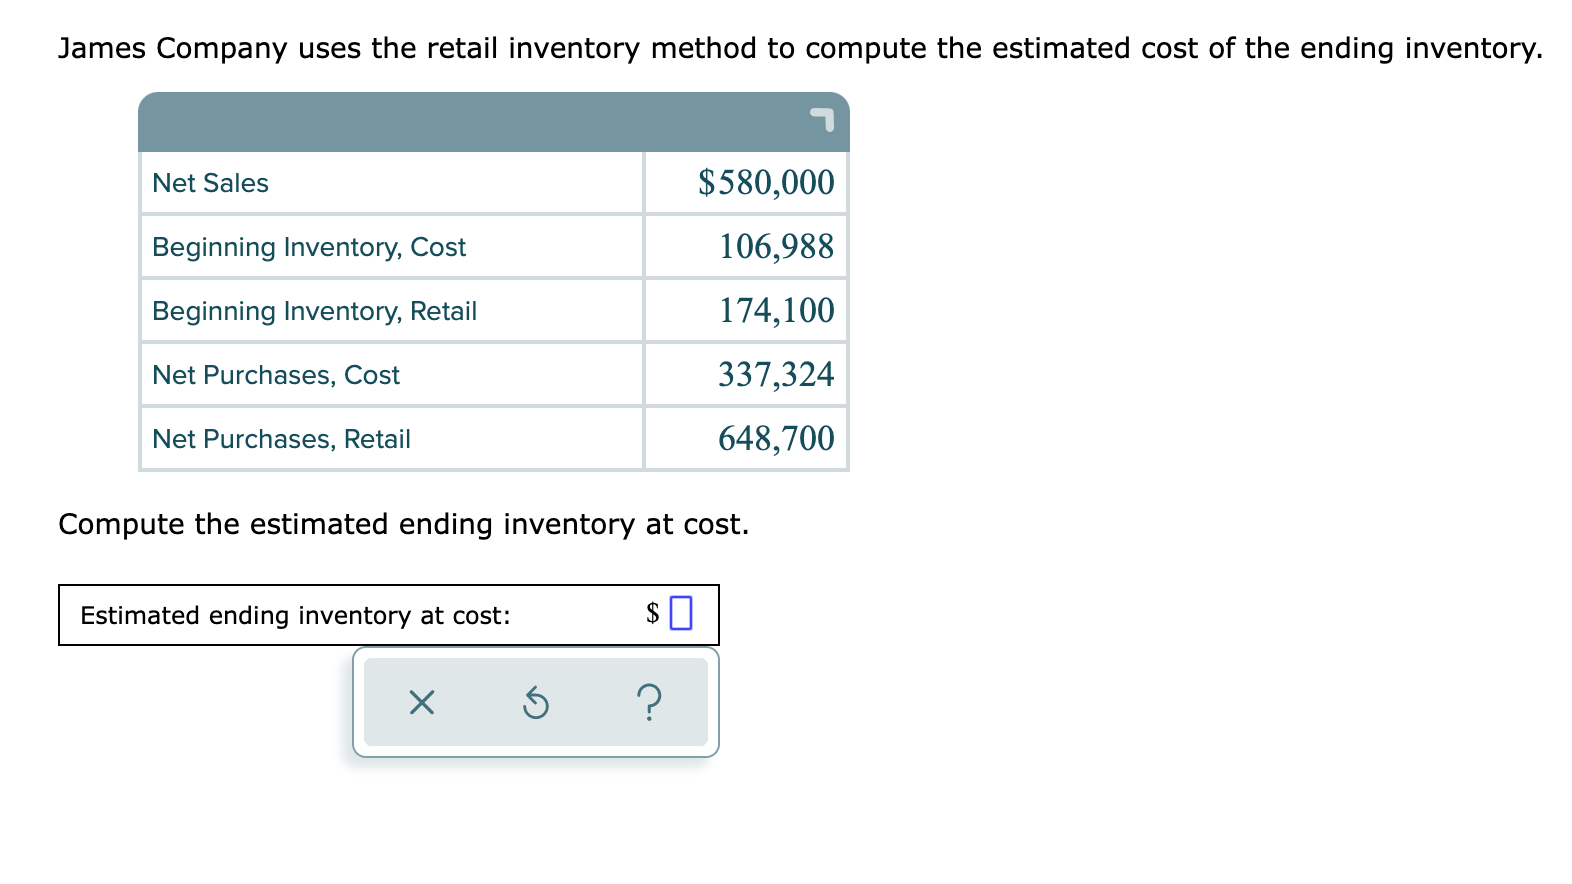Click the James Company problem statement text
Image resolution: width=1572 pixels, height=884 pixels.
[800, 48]
